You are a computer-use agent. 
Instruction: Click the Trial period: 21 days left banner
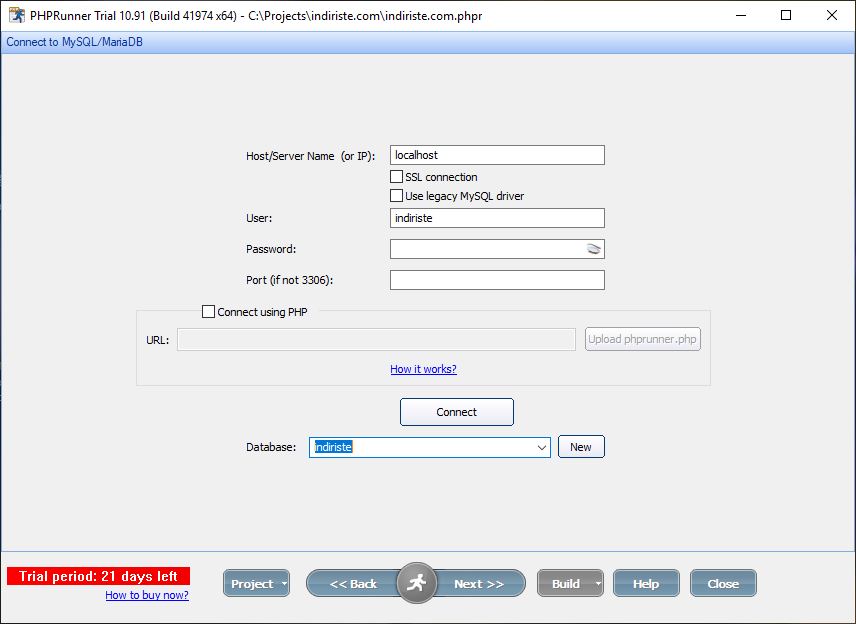click(98, 576)
